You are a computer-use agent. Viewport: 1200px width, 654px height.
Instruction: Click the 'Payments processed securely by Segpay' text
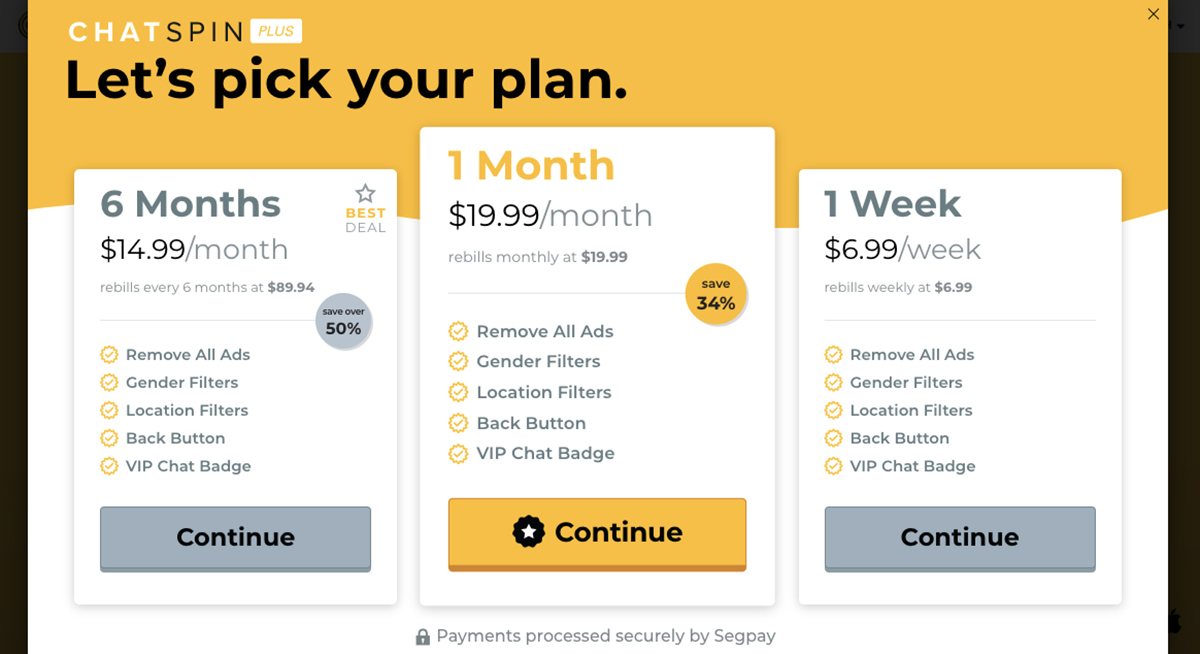pyautogui.click(x=605, y=636)
